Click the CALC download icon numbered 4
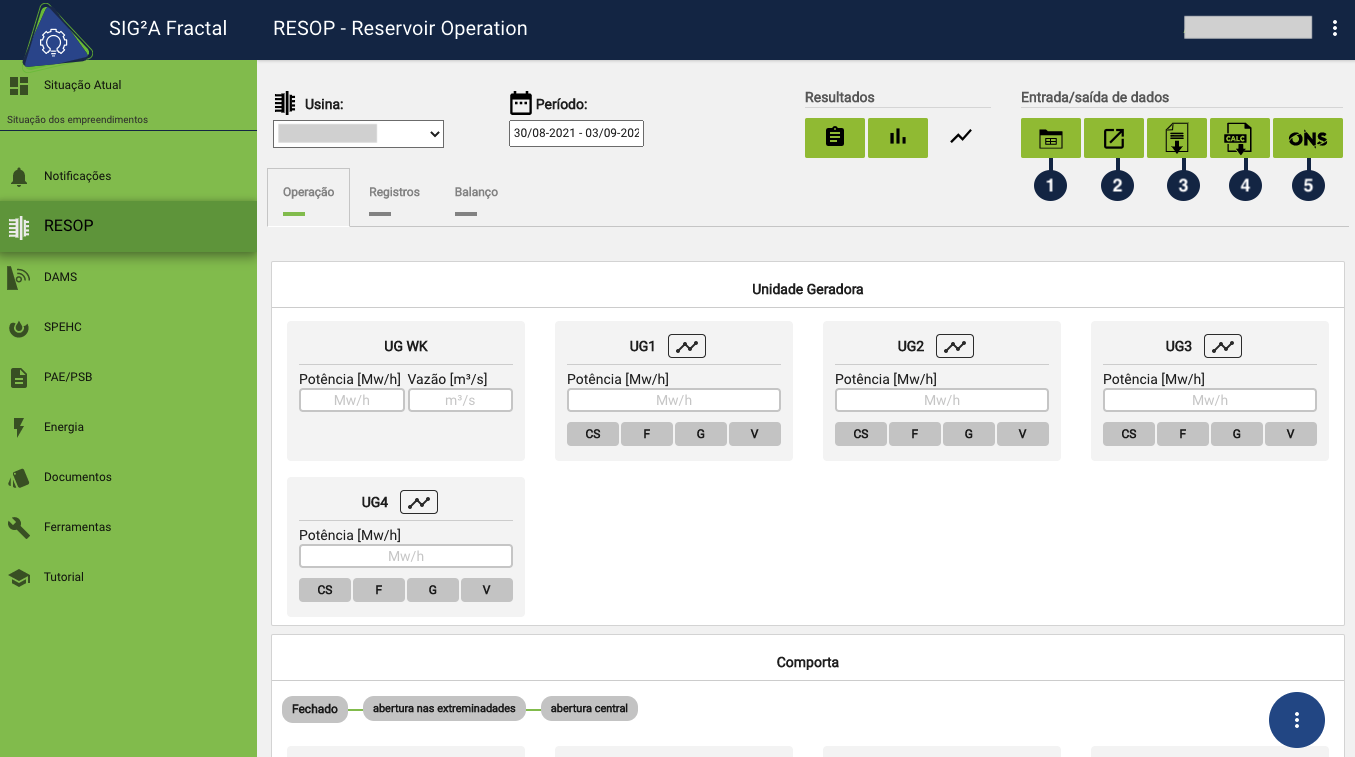 click(x=1239, y=139)
